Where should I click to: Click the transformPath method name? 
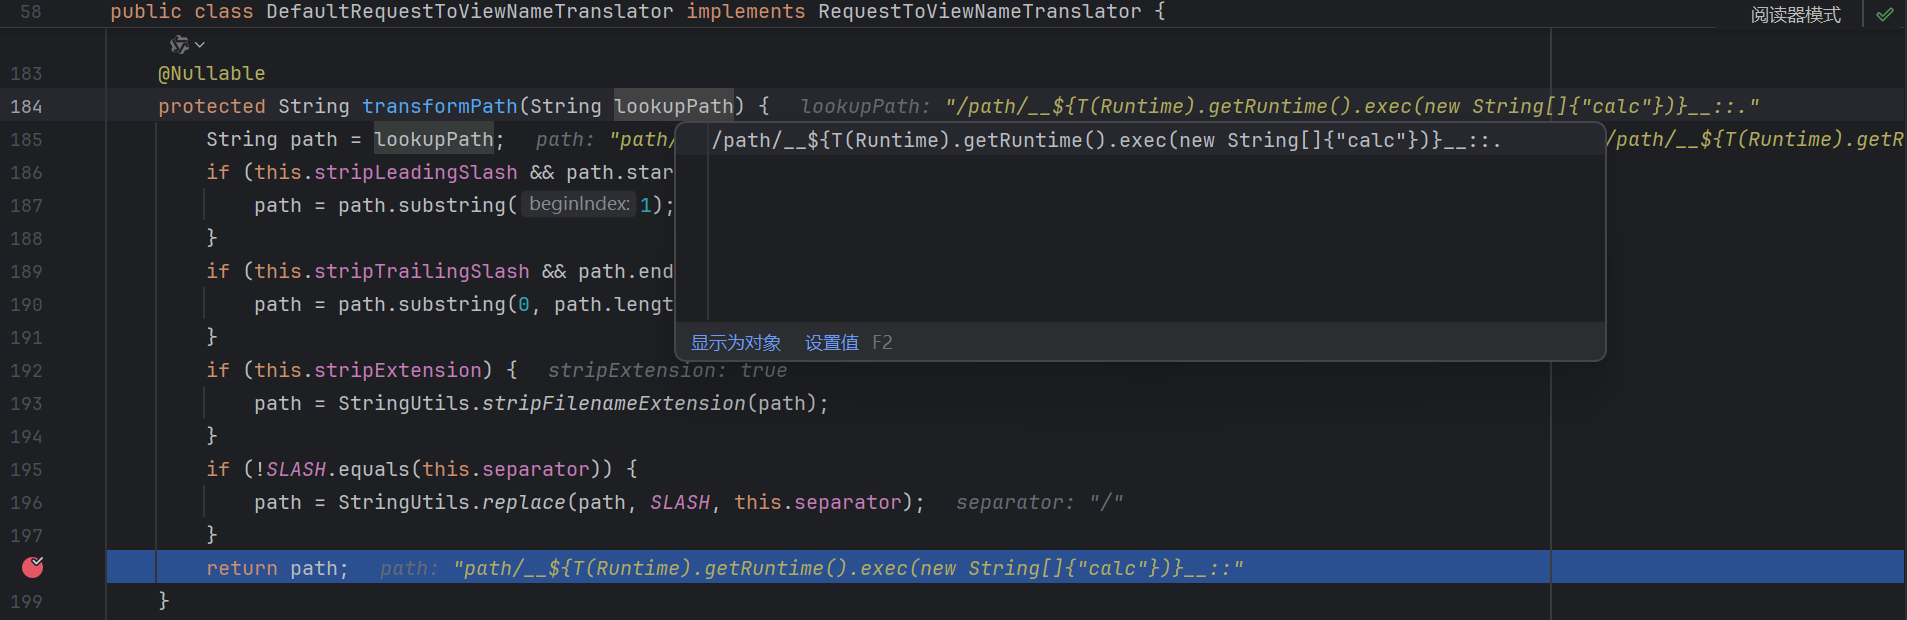[x=439, y=106]
